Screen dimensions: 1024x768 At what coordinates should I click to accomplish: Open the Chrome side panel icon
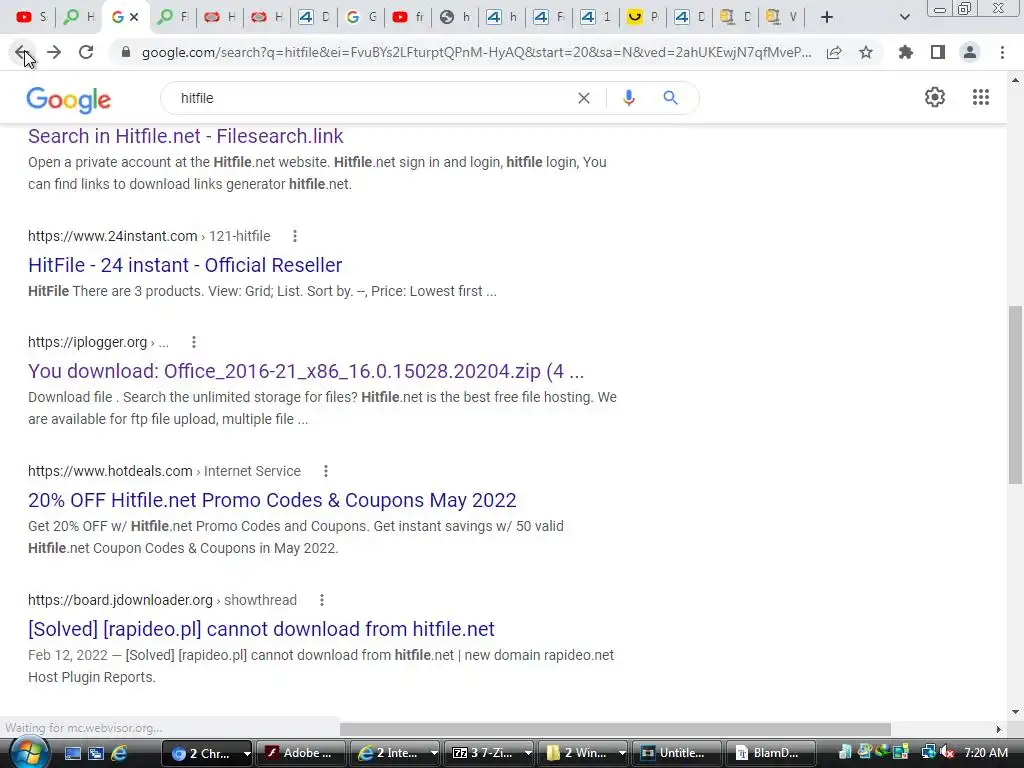(x=938, y=52)
